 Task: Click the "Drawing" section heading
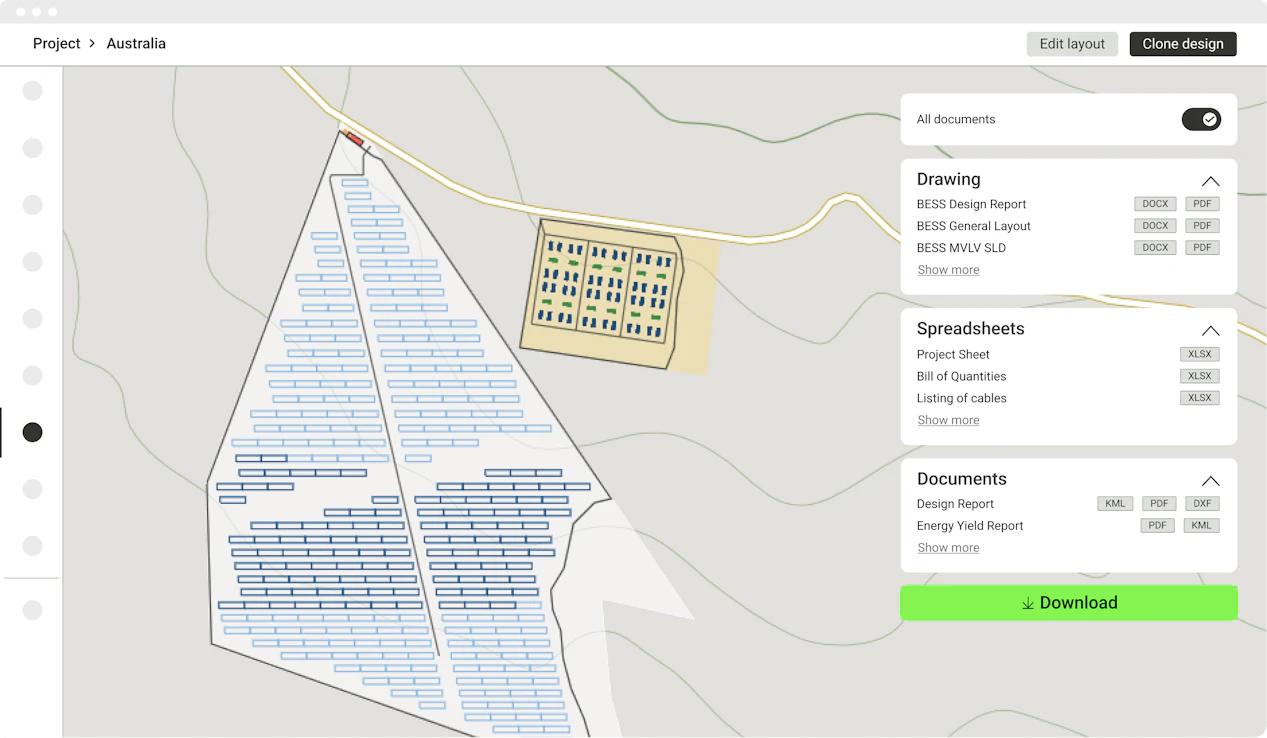click(948, 180)
